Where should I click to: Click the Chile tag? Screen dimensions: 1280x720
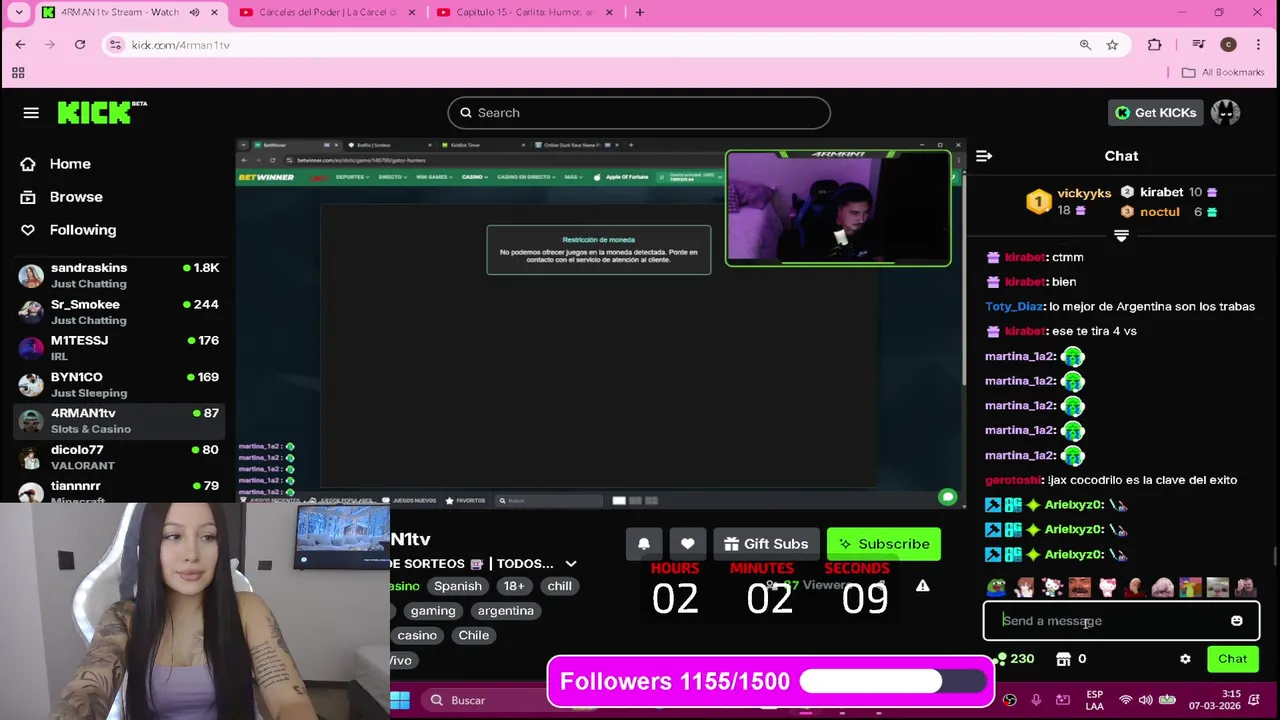coord(474,635)
